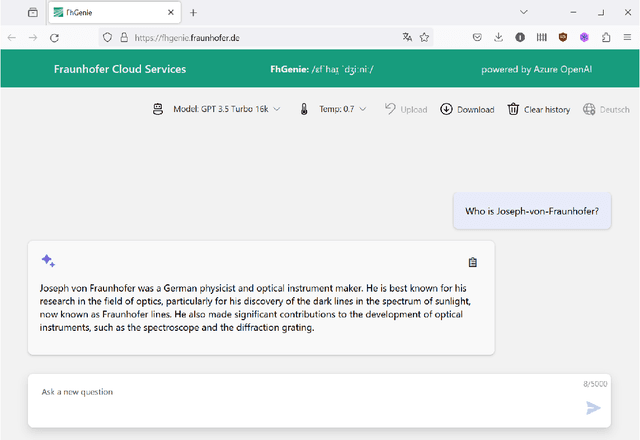The width and height of the screenshot is (640, 440).
Task: Click the browser translate page icon
Action: pyautogui.click(x=407, y=37)
